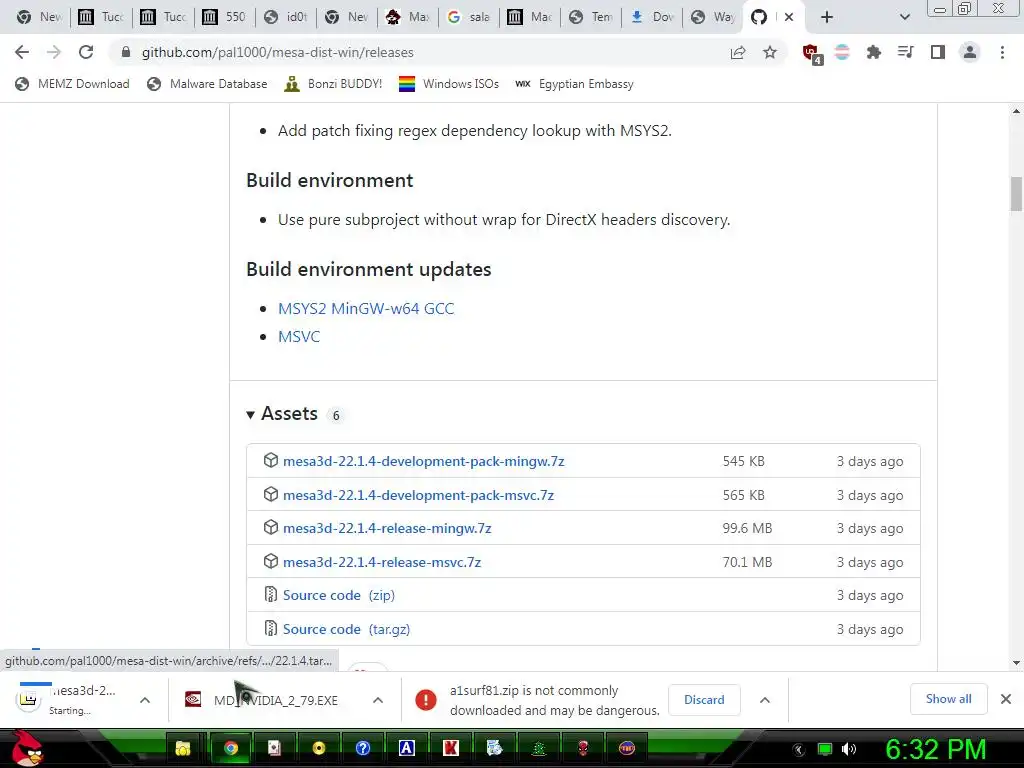
Task: Select the '545 KB' file size text
Action: coord(743,461)
